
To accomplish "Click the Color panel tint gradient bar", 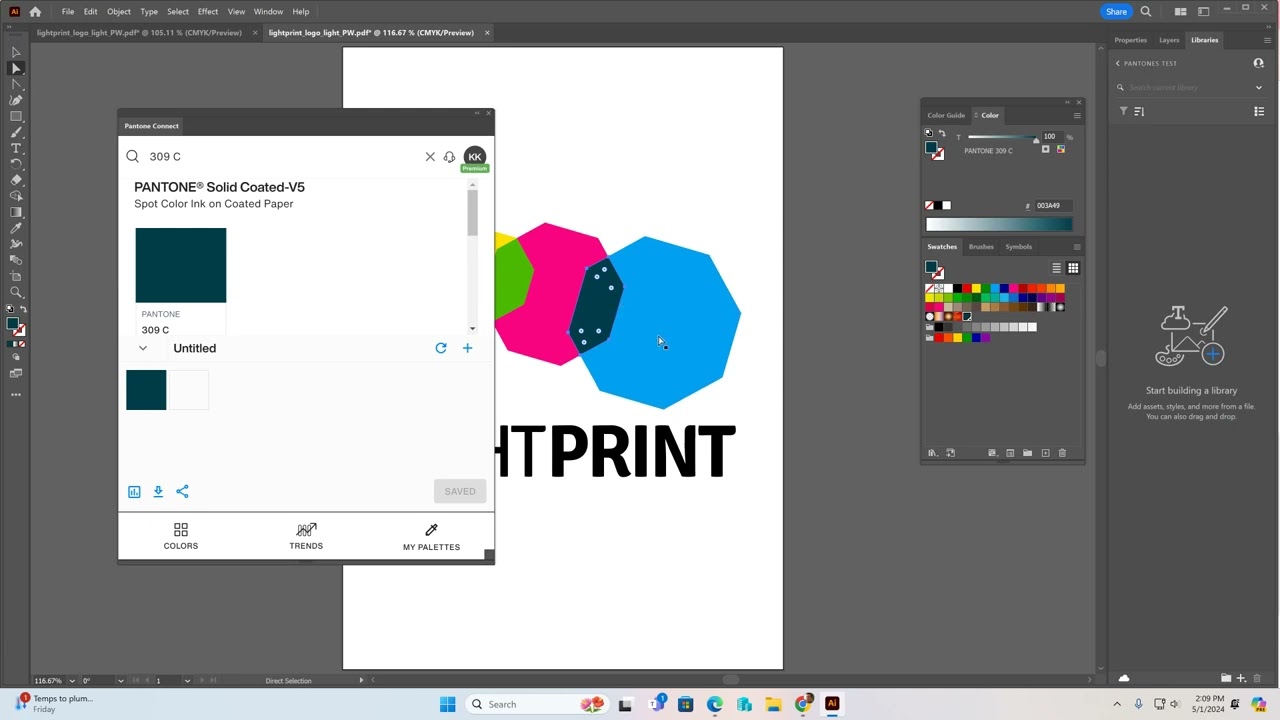I will click(x=999, y=225).
